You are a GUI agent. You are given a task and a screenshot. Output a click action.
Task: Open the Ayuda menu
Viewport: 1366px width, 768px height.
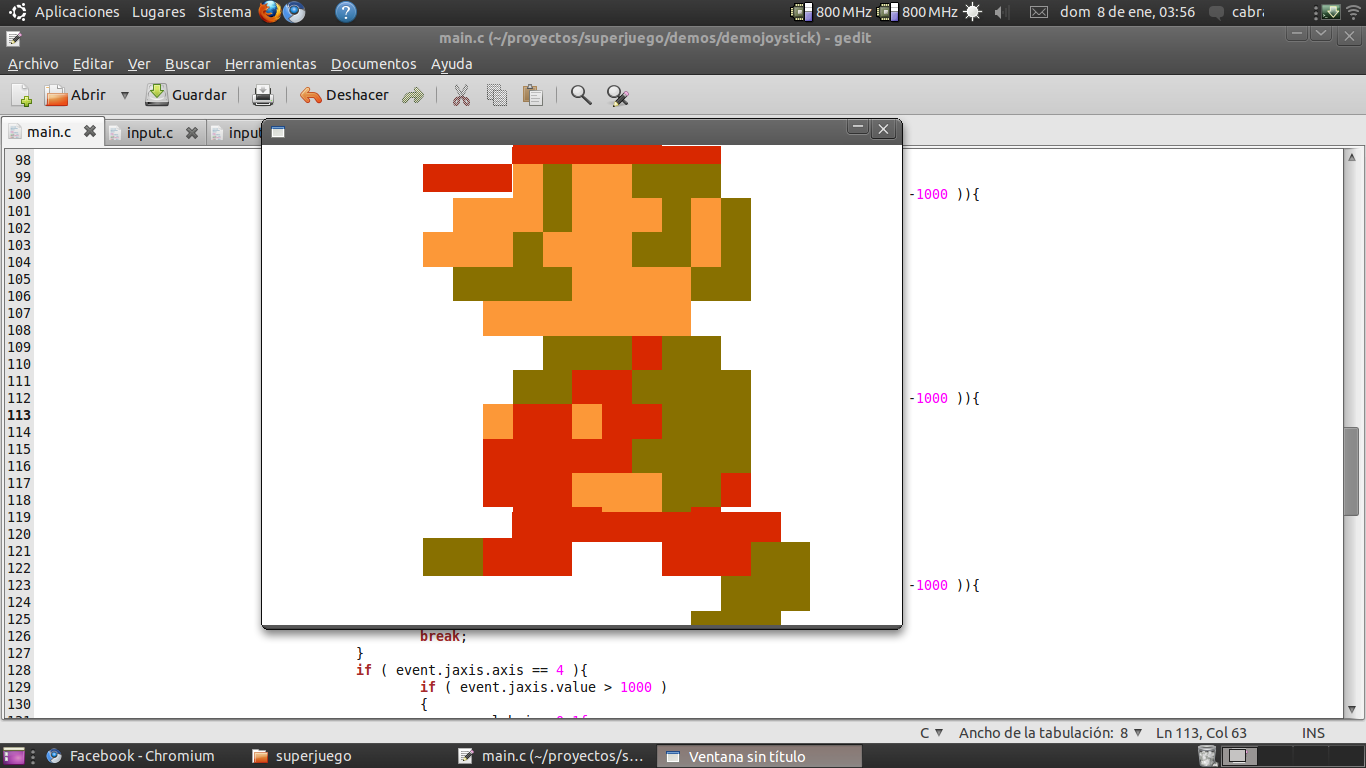pyautogui.click(x=452, y=64)
